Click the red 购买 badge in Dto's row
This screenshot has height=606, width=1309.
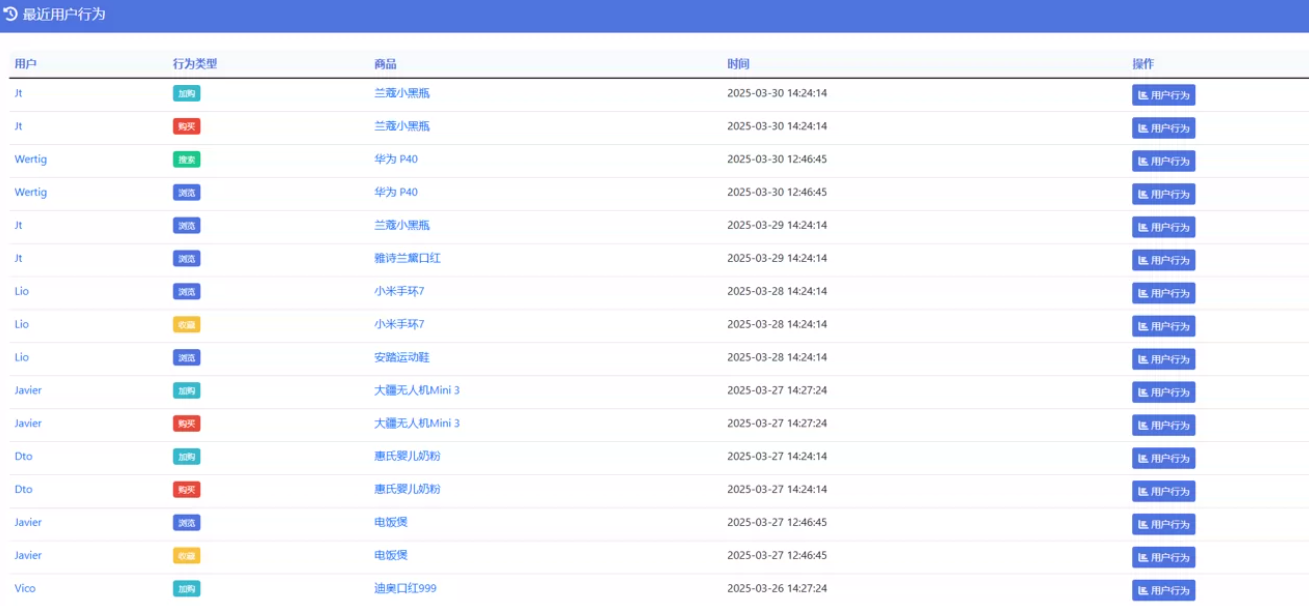[186, 489]
